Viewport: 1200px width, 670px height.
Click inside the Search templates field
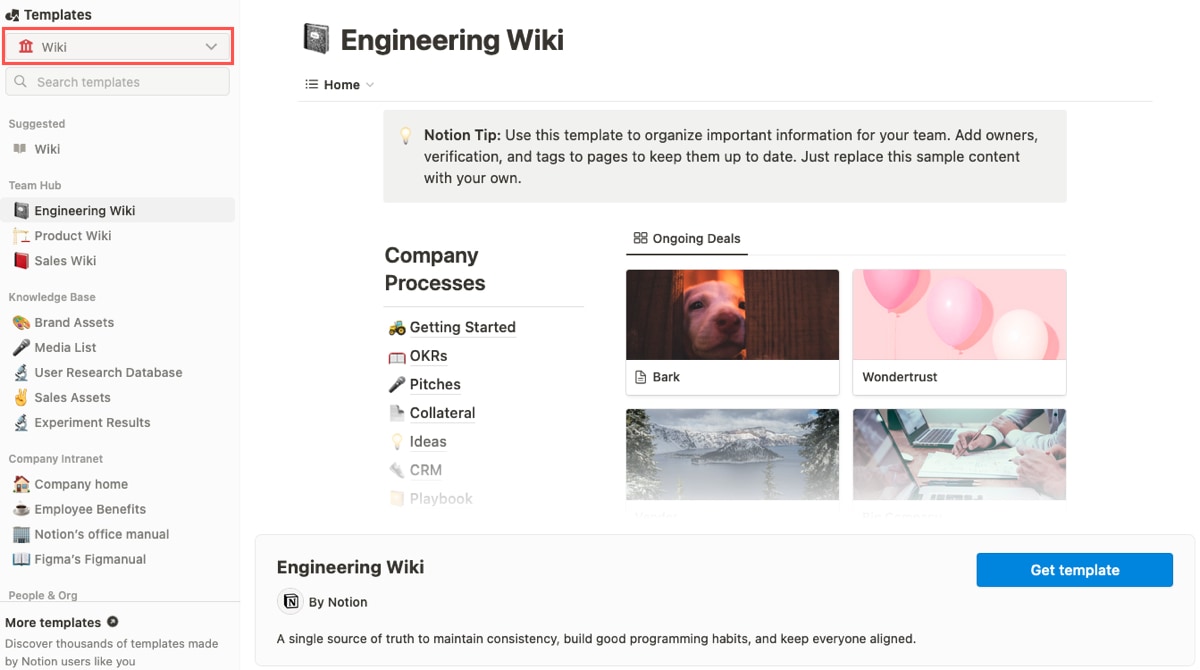point(117,81)
